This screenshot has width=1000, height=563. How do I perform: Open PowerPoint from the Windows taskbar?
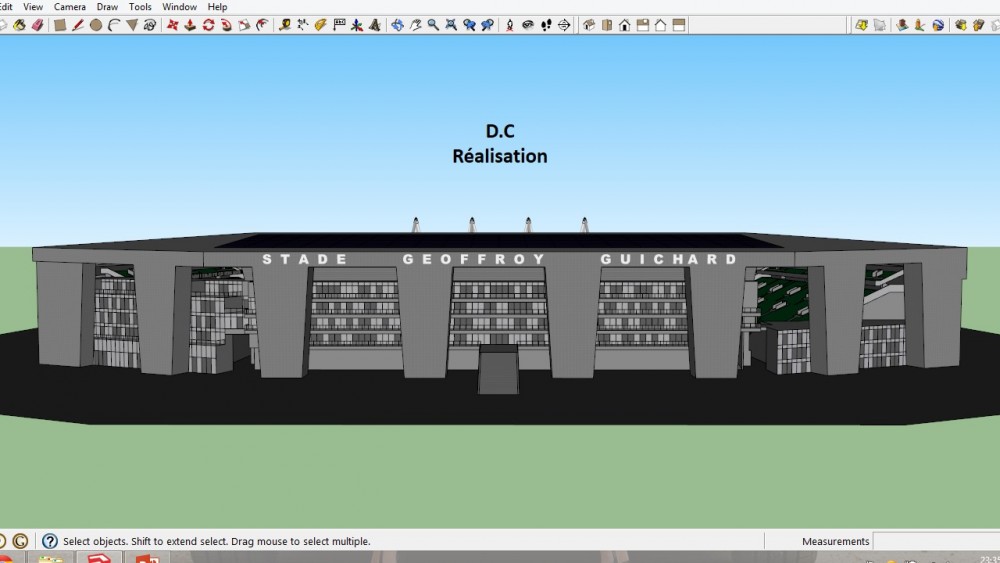click(x=146, y=558)
